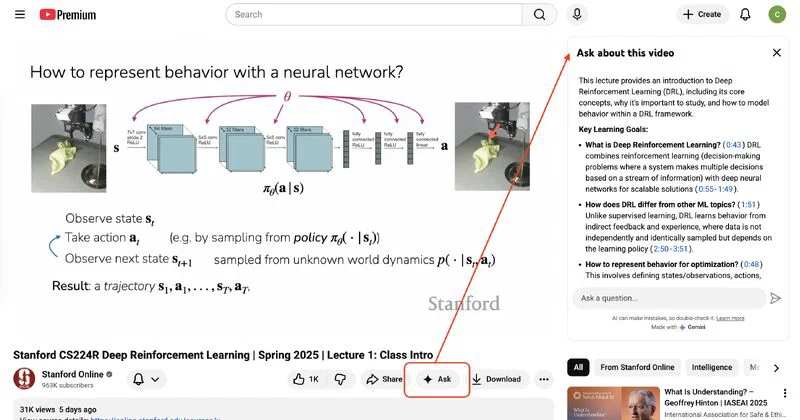Select the Intelligence filter chip
The width and height of the screenshot is (800, 420).
click(x=712, y=367)
